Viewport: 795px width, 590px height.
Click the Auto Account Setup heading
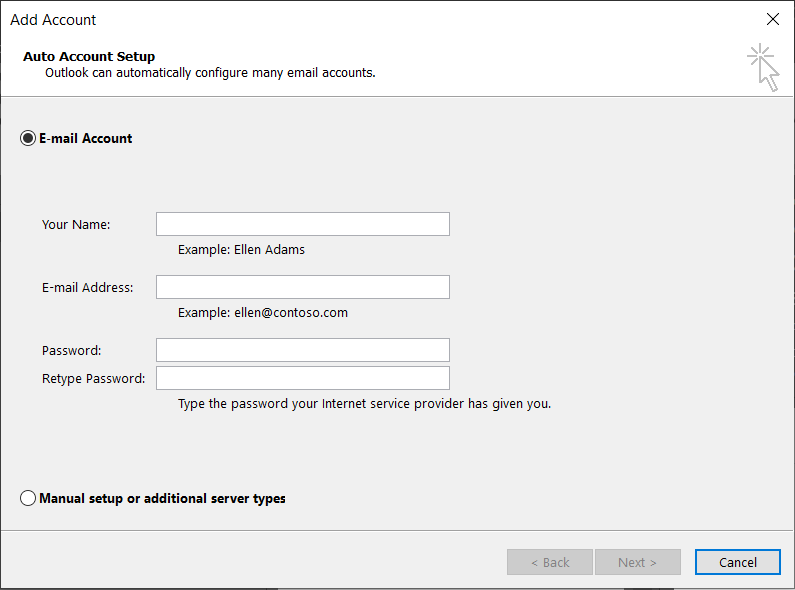89,56
